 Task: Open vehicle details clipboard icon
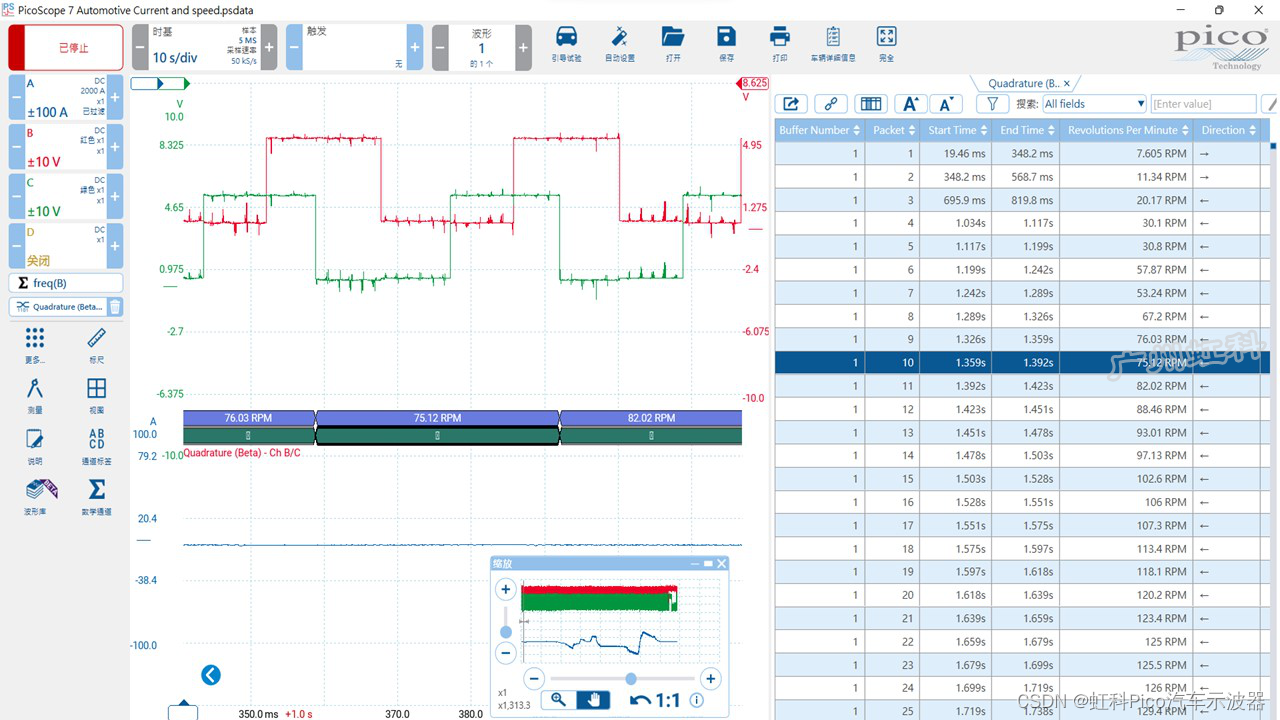[832, 37]
